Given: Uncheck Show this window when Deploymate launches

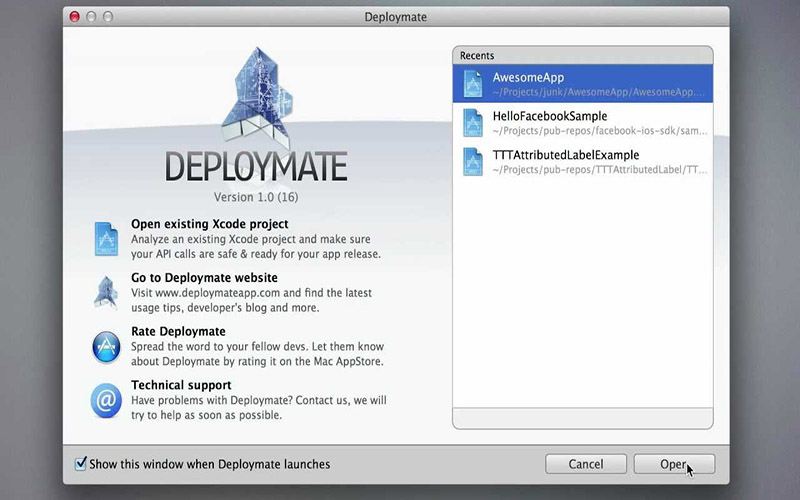Looking at the screenshot, I should pos(81,463).
